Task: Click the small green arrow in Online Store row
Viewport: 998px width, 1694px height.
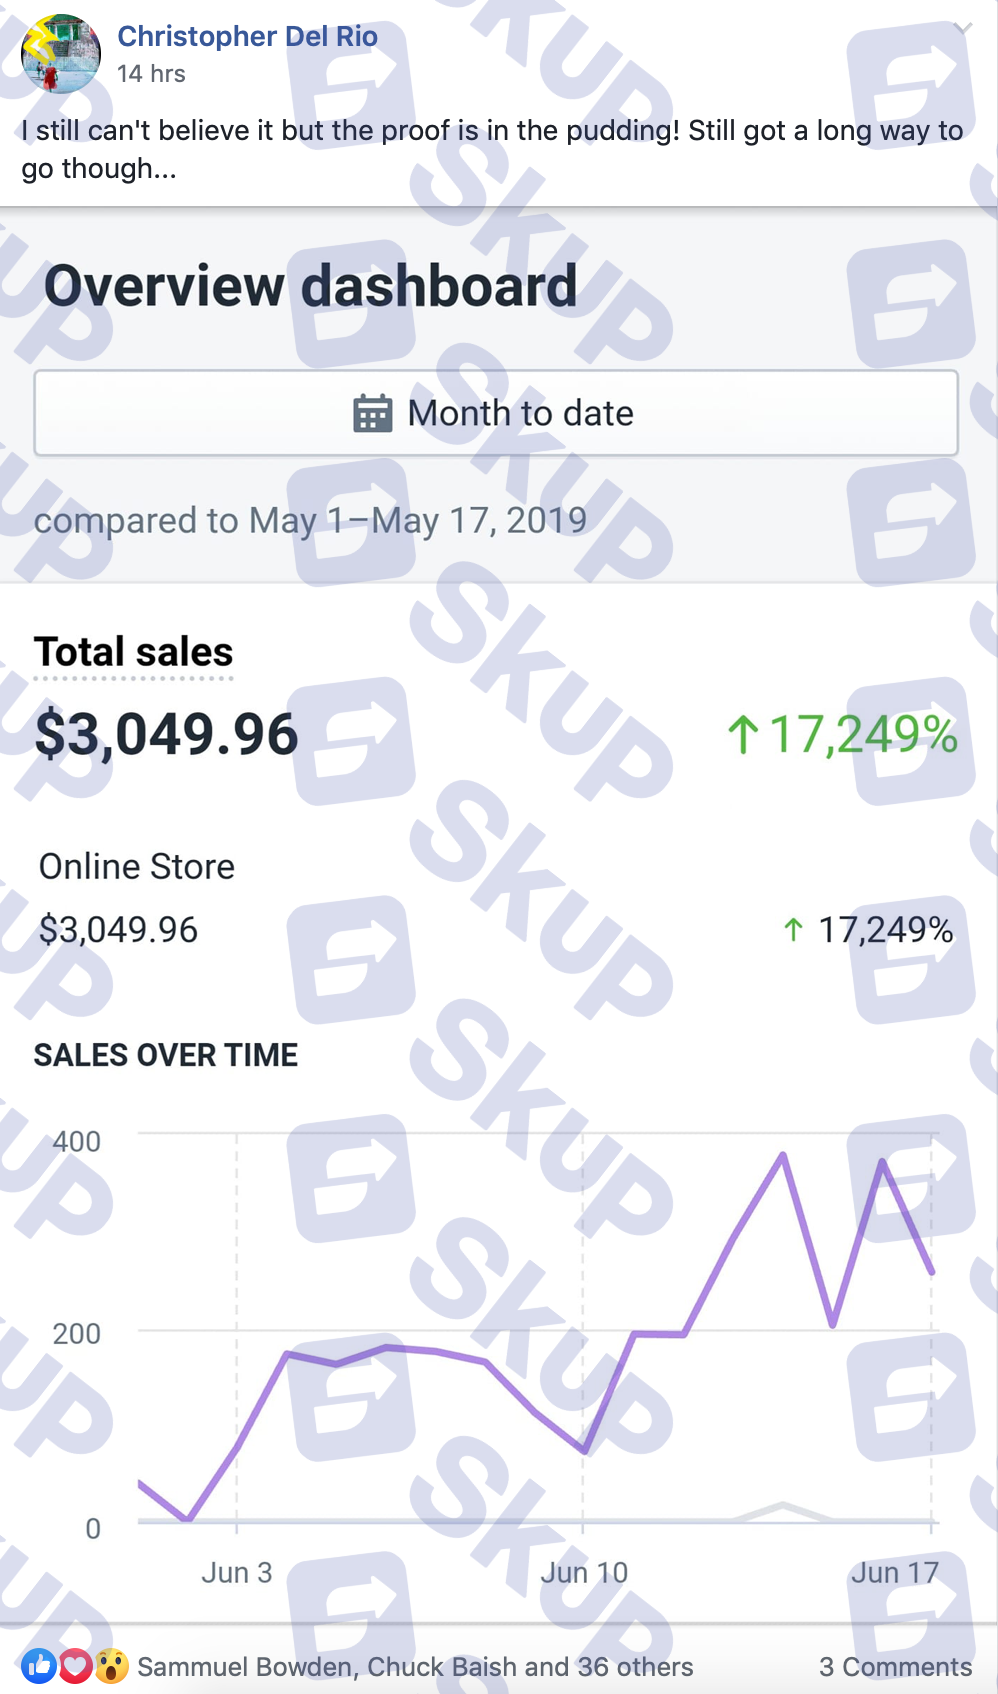Action: pos(793,930)
